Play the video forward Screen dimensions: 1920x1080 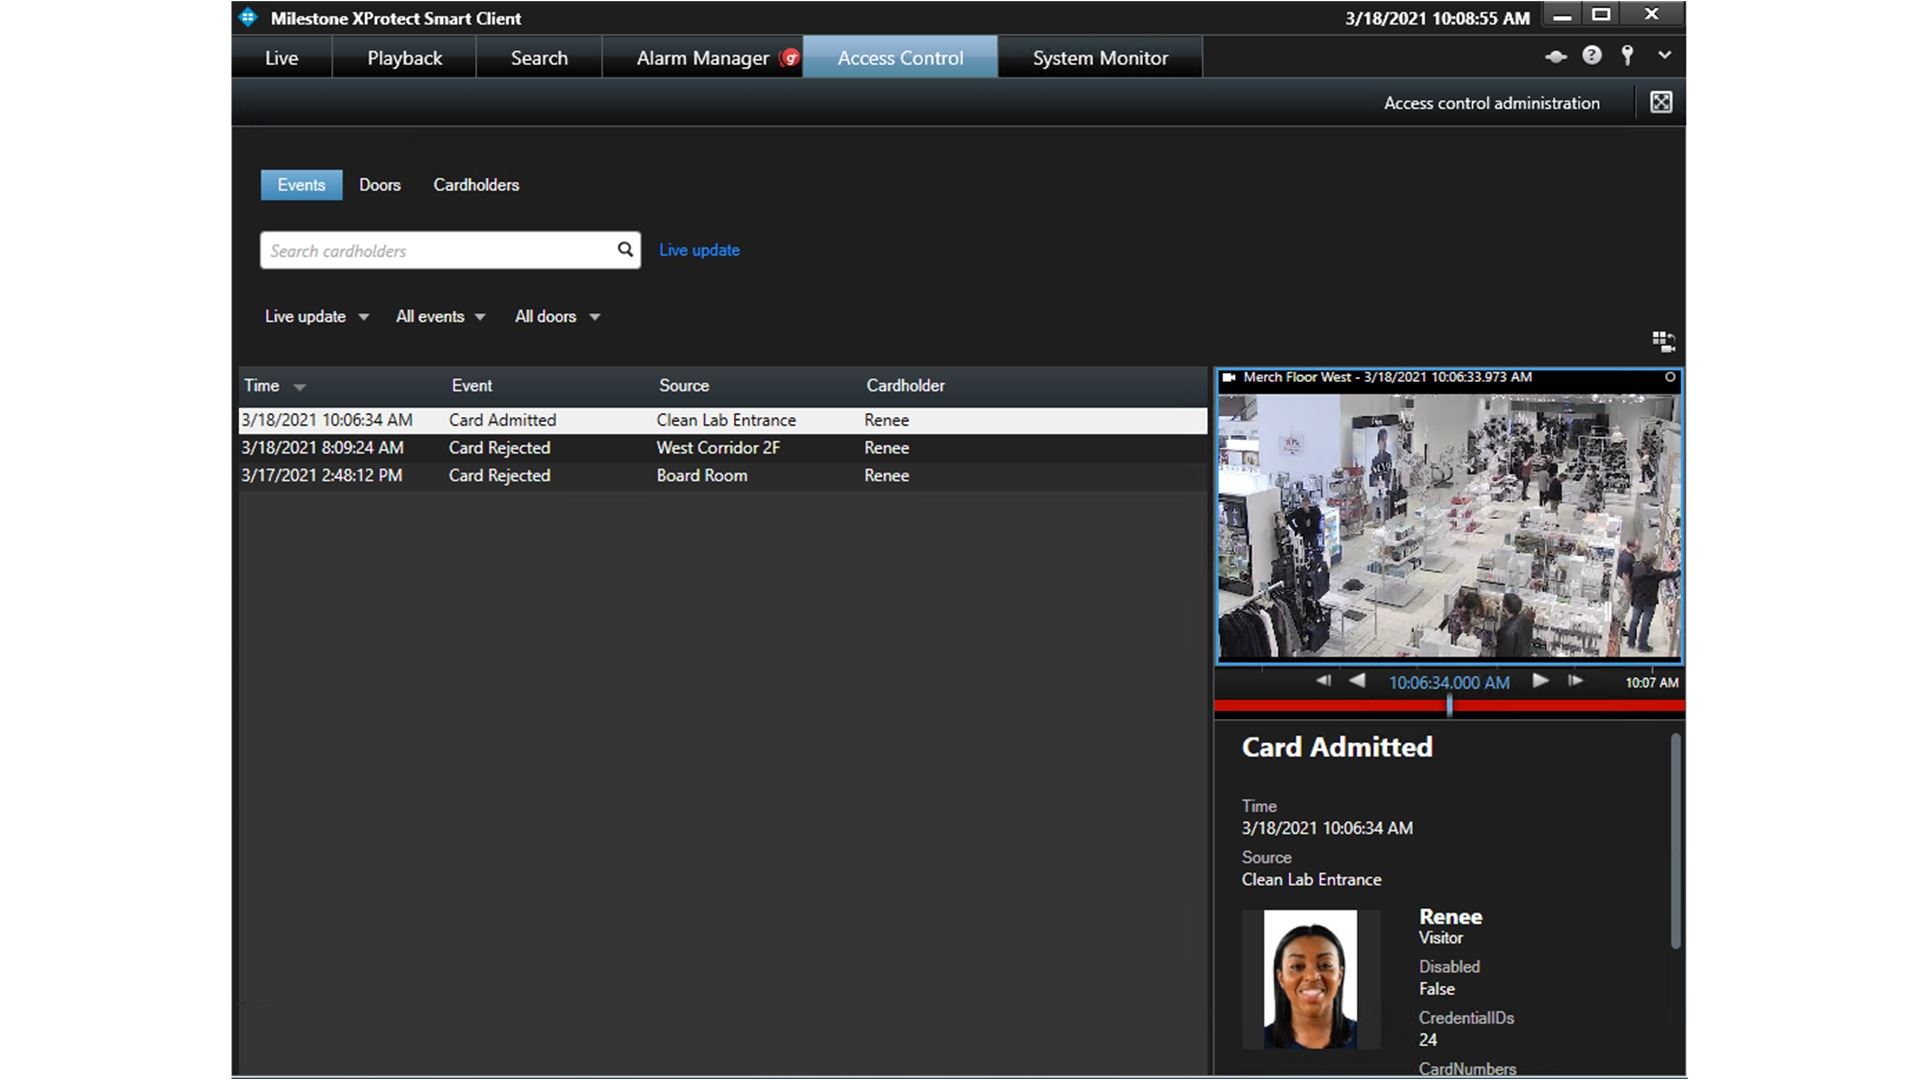[x=1540, y=681]
